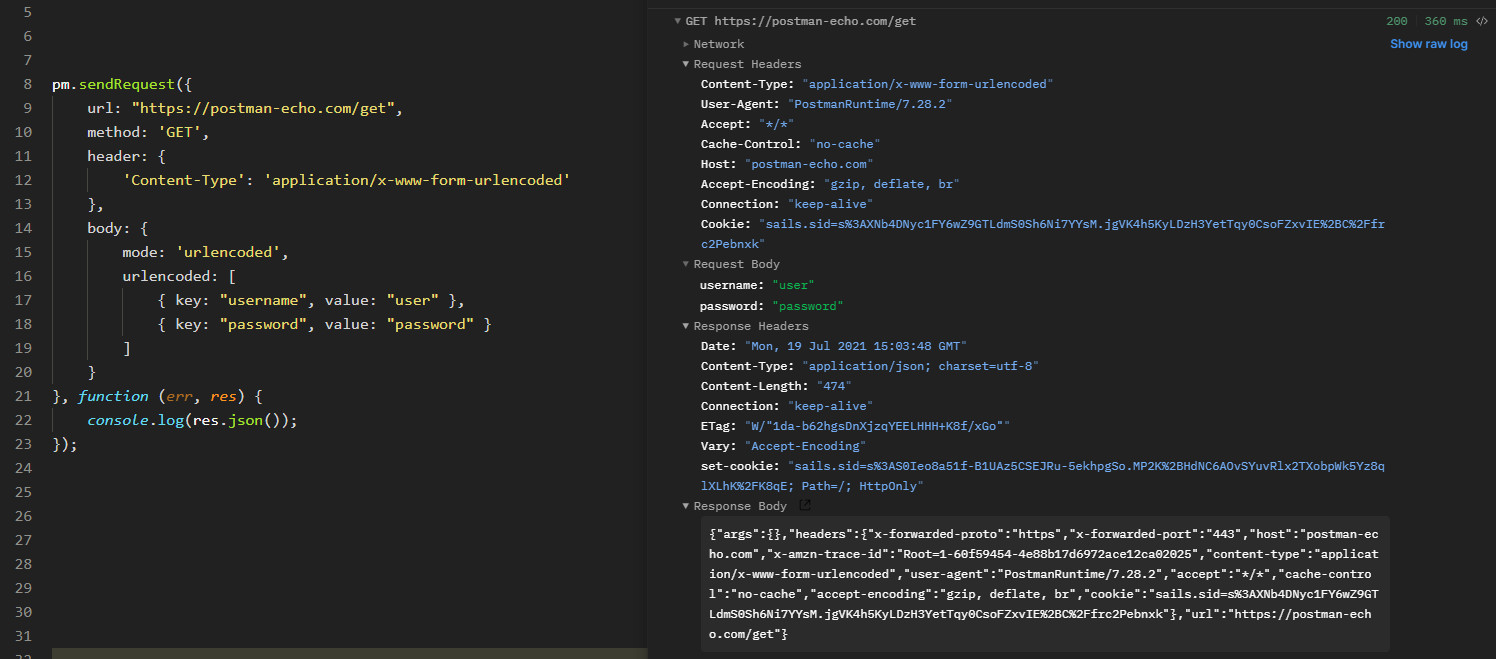The height and width of the screenshot is (659, 1496).
Task: Collapse the Request Headers section
Action: point(685,63)
